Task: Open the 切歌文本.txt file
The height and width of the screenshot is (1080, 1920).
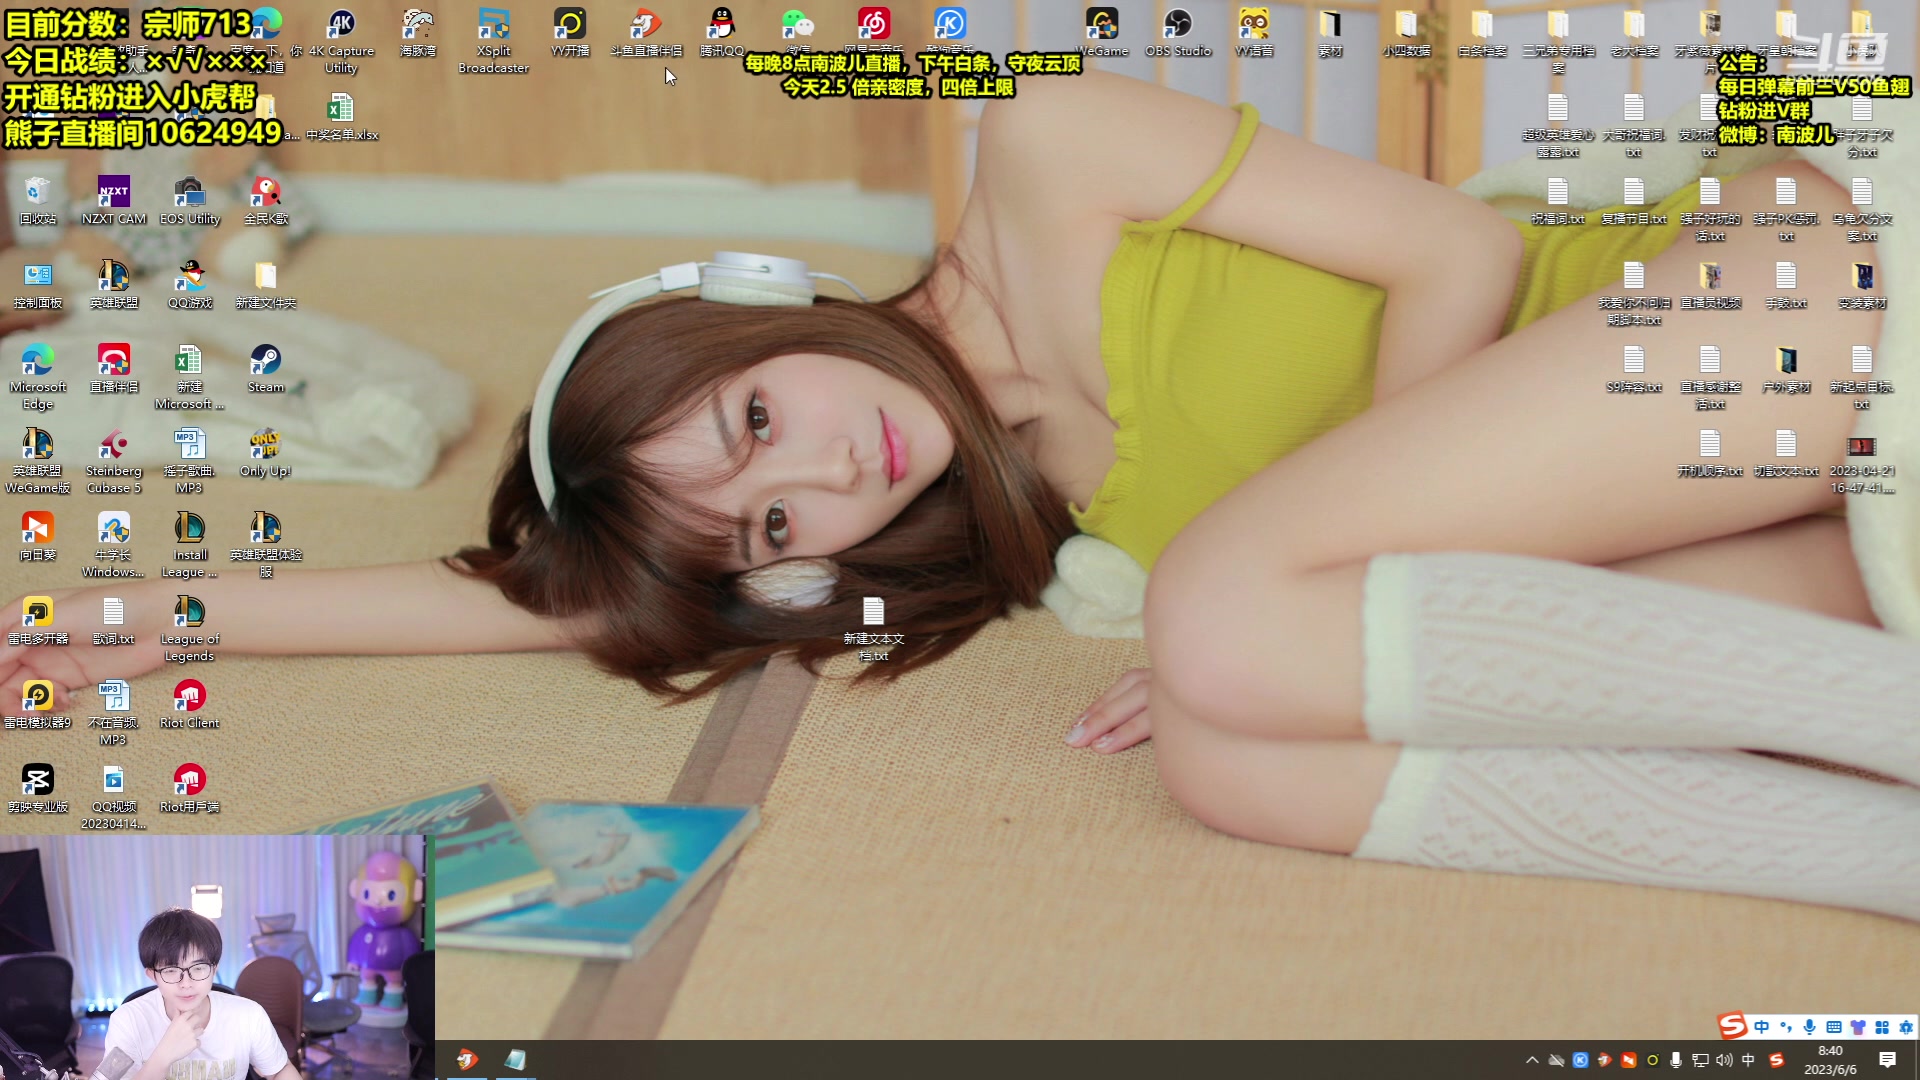Action: coord(1786,452)
